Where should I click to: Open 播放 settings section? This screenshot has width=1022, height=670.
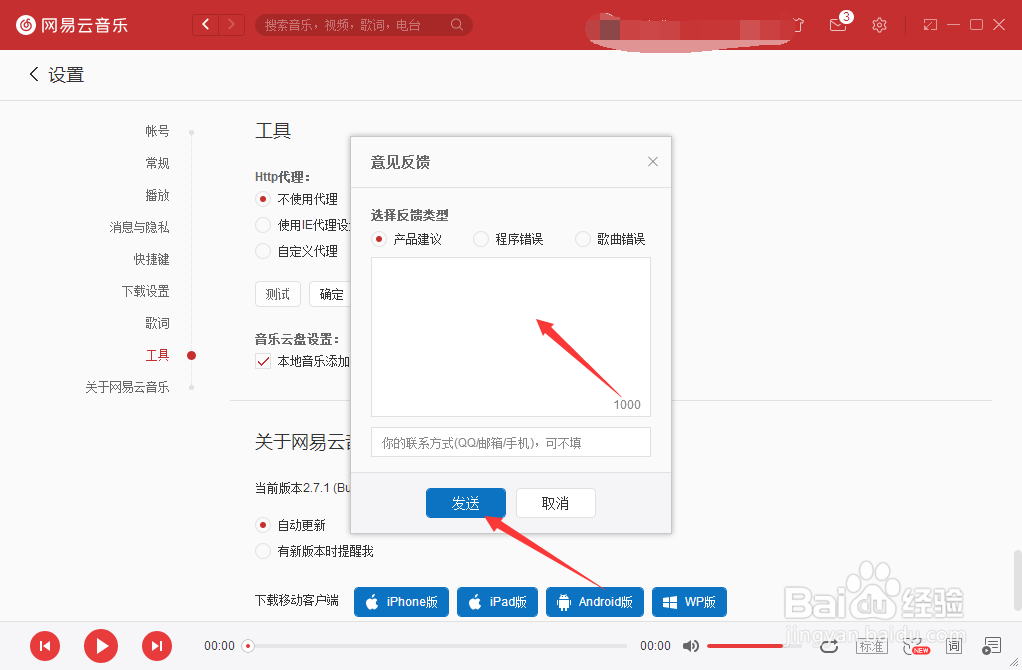pyautogui.click(x=157, y=195)
